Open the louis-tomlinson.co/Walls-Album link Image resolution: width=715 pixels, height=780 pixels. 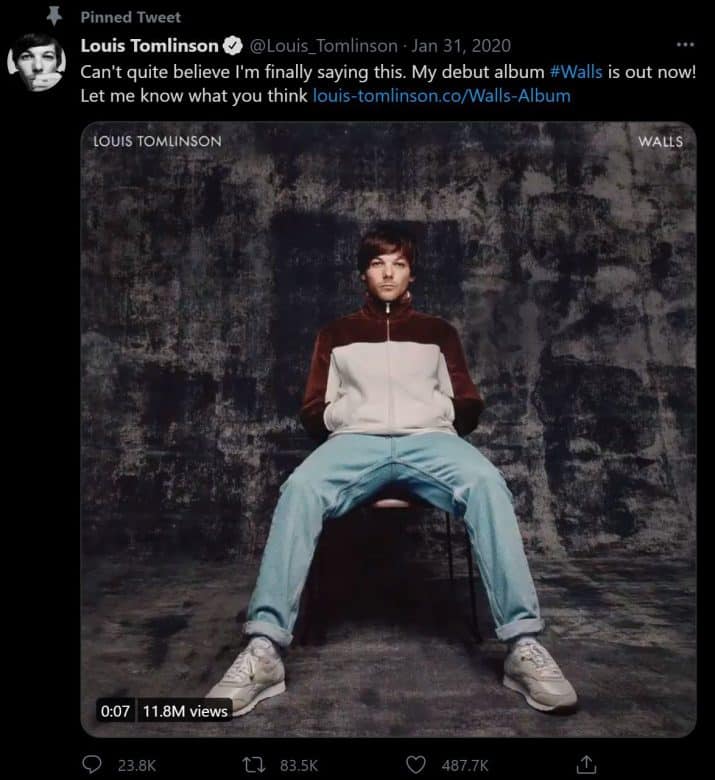point(441,96)
